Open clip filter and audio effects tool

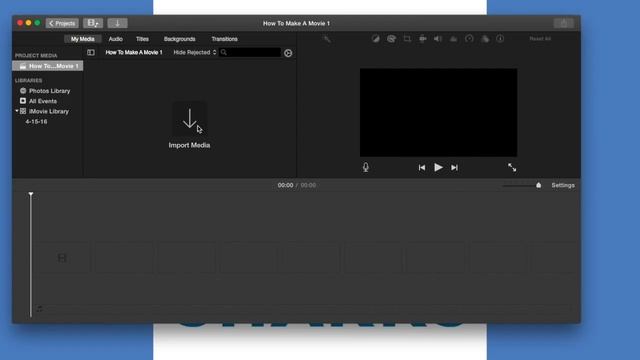pyautogui.click(x=485, y=39)
